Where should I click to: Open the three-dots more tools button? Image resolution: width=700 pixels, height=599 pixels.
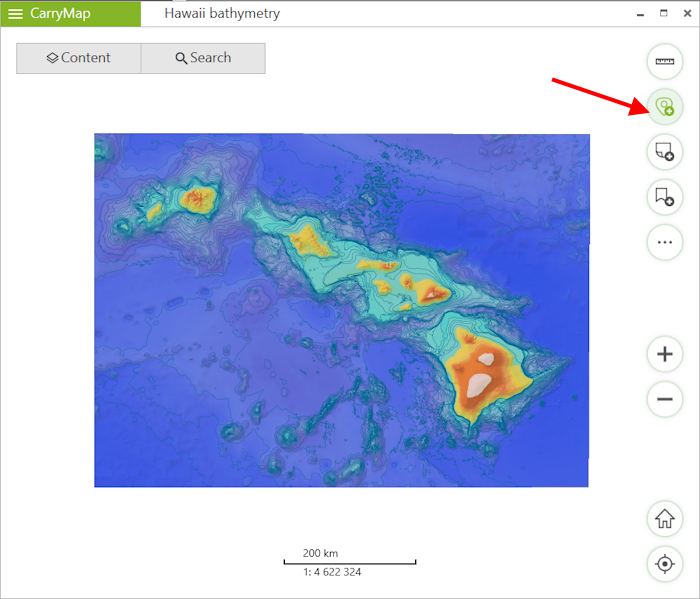pos(664,242)
